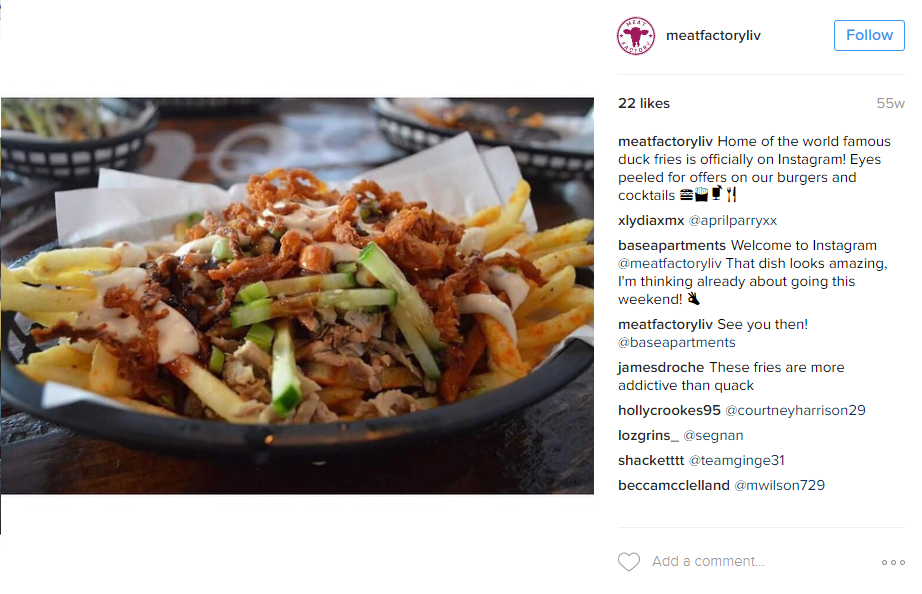
Task: Open the @segnan mention
Action: 713,436
